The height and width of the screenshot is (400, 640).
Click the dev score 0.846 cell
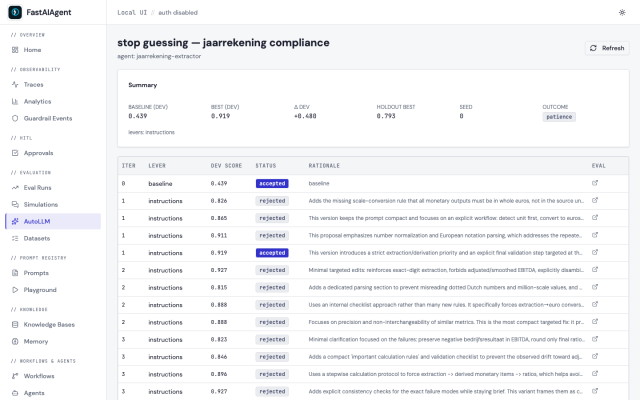click(x=219, y=357)
